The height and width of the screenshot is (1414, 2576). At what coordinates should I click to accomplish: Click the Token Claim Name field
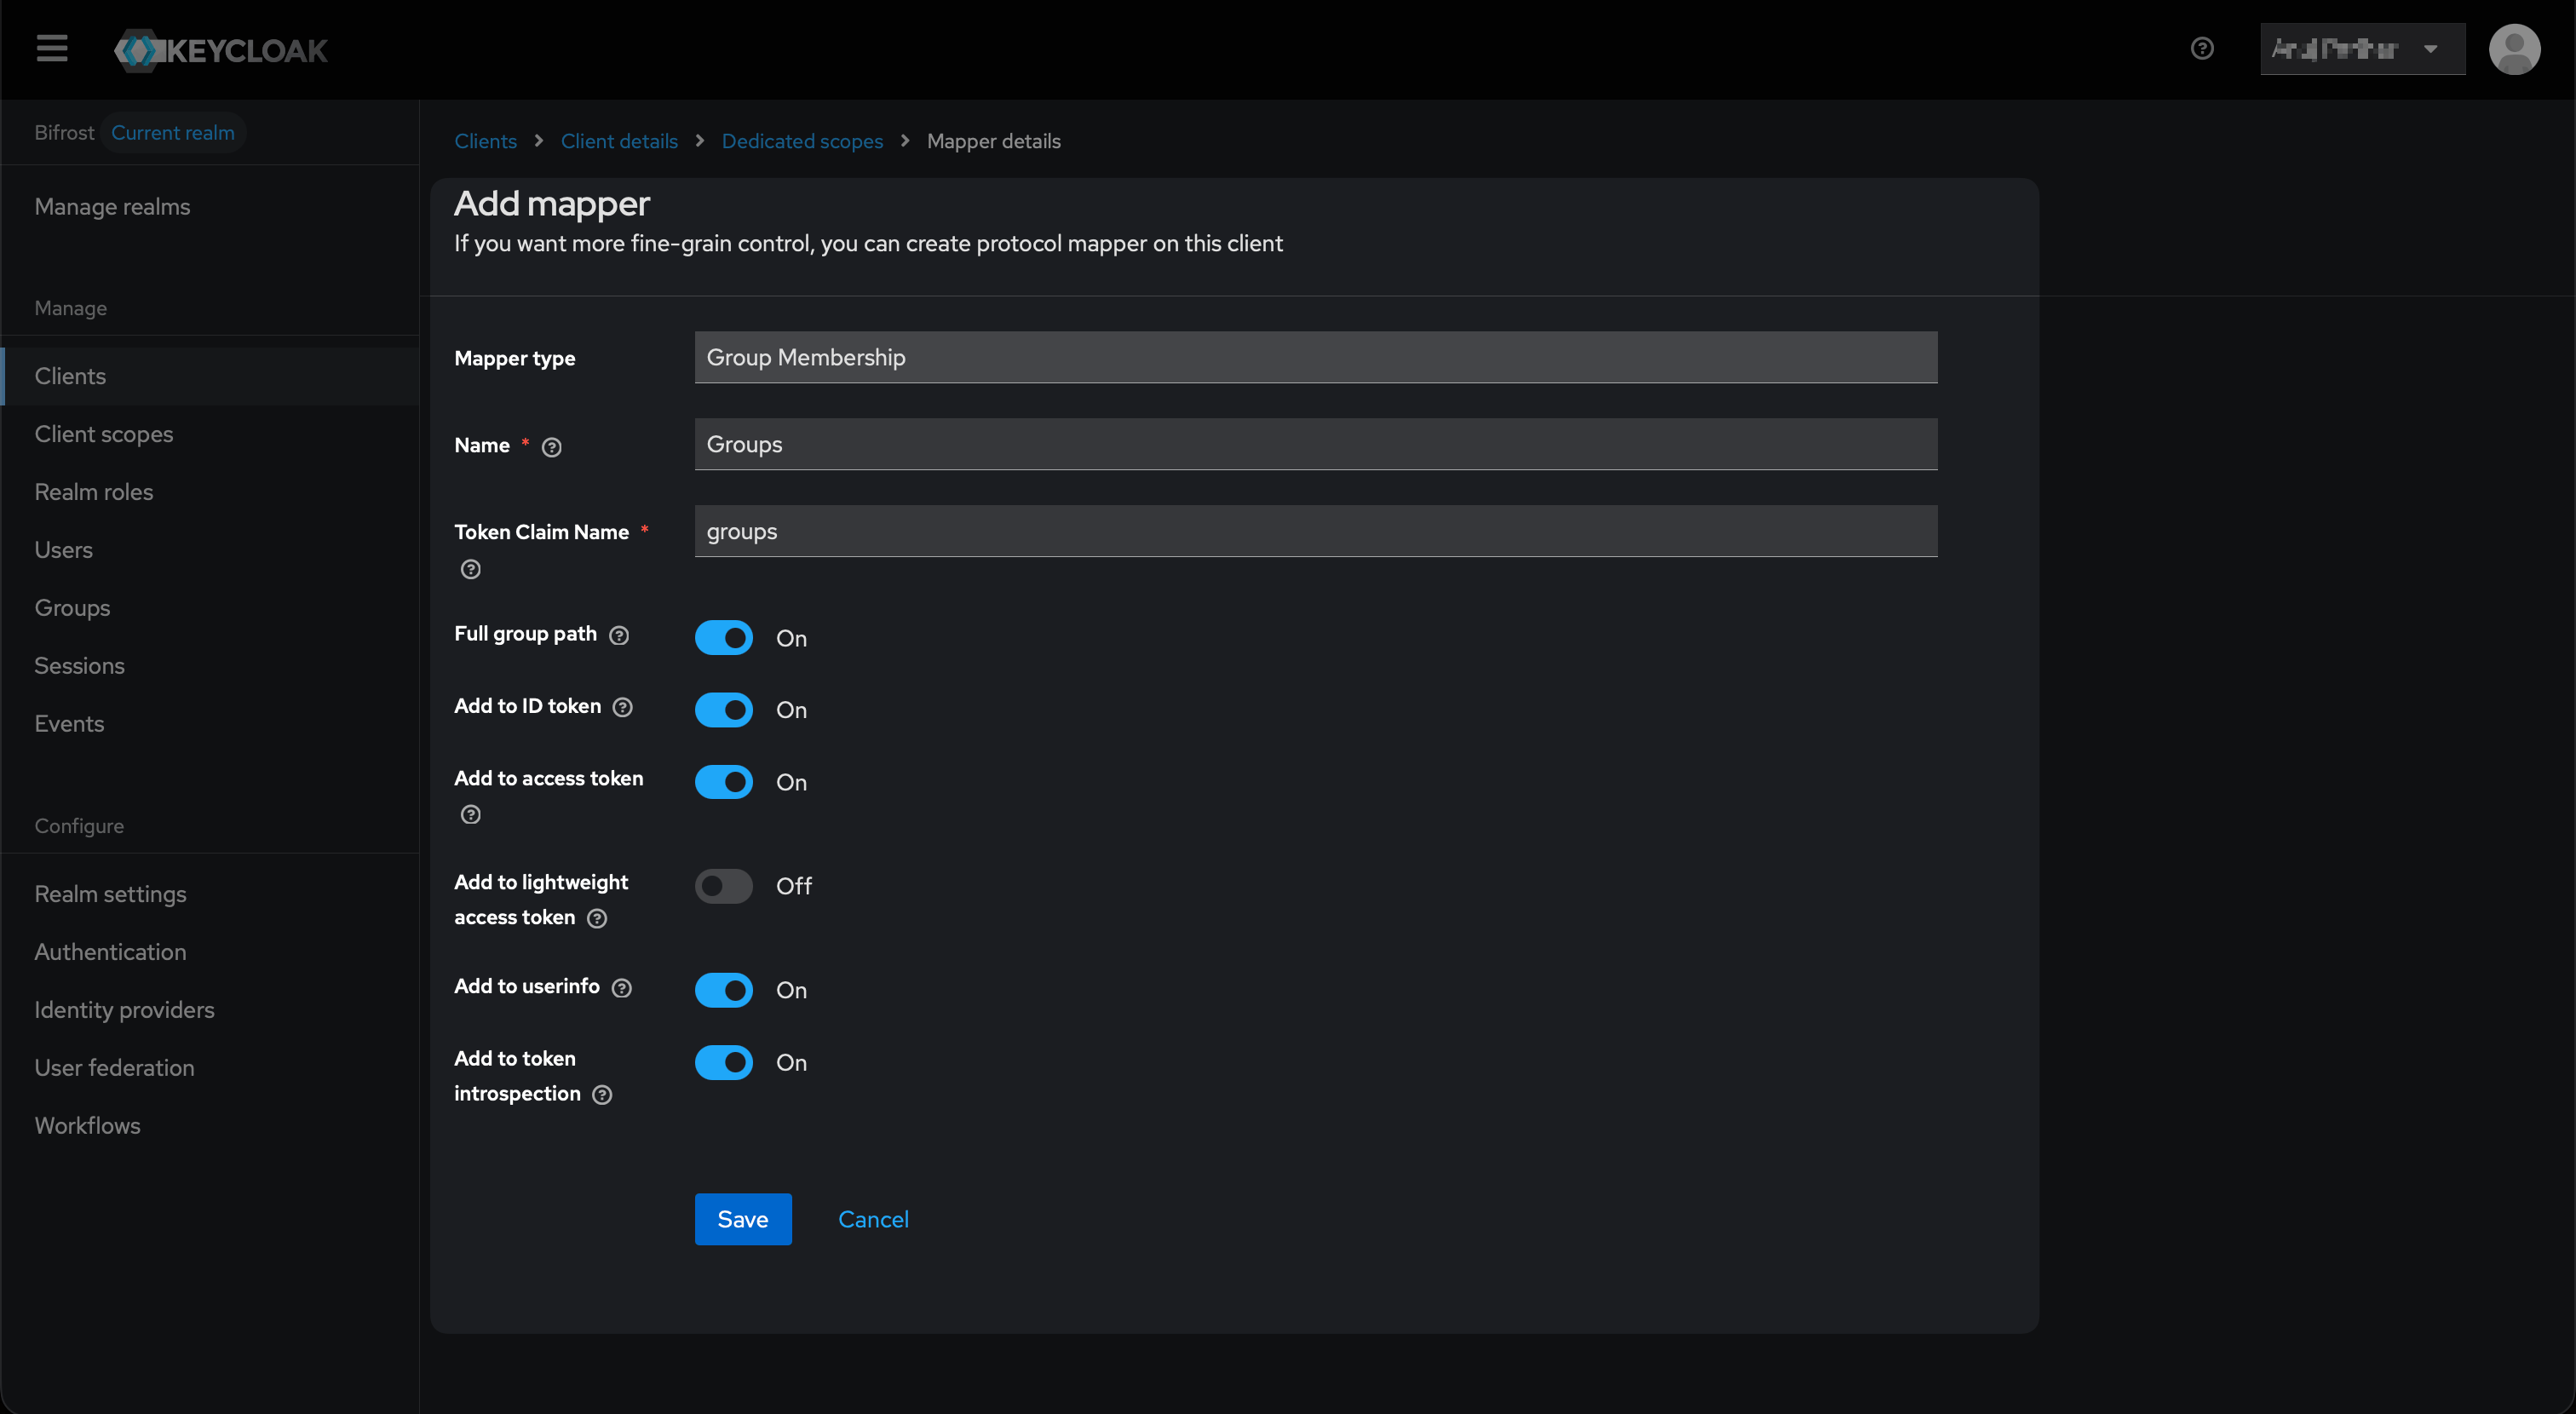(x=1316, y=531)
